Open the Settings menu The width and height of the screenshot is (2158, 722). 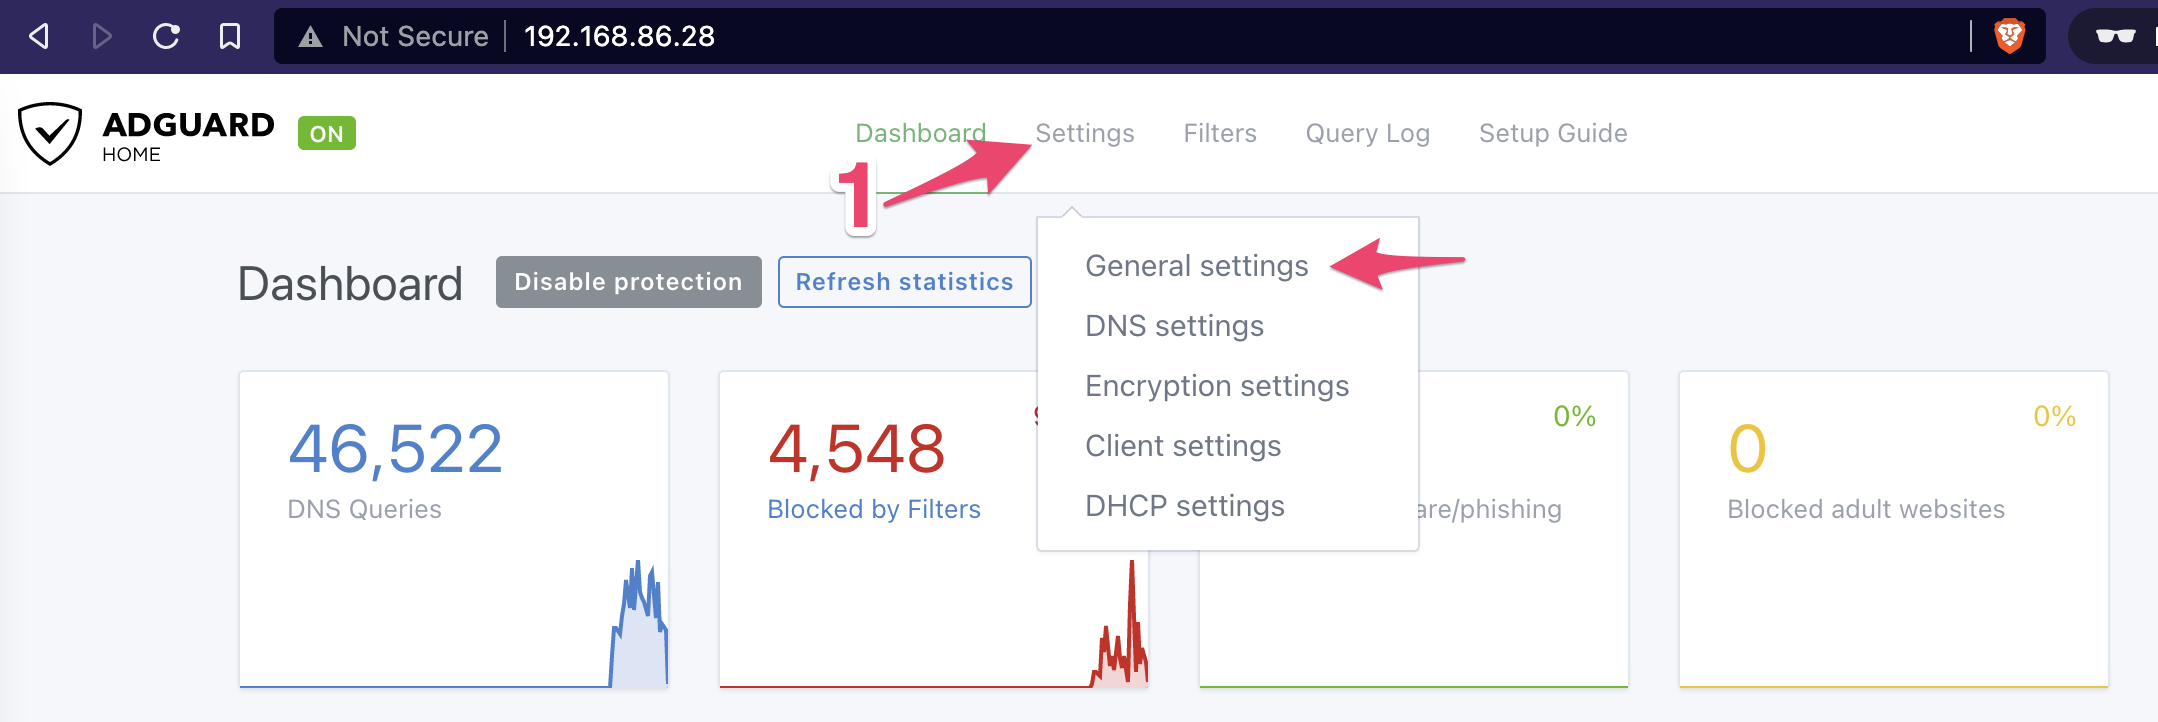click(1085, 133)
